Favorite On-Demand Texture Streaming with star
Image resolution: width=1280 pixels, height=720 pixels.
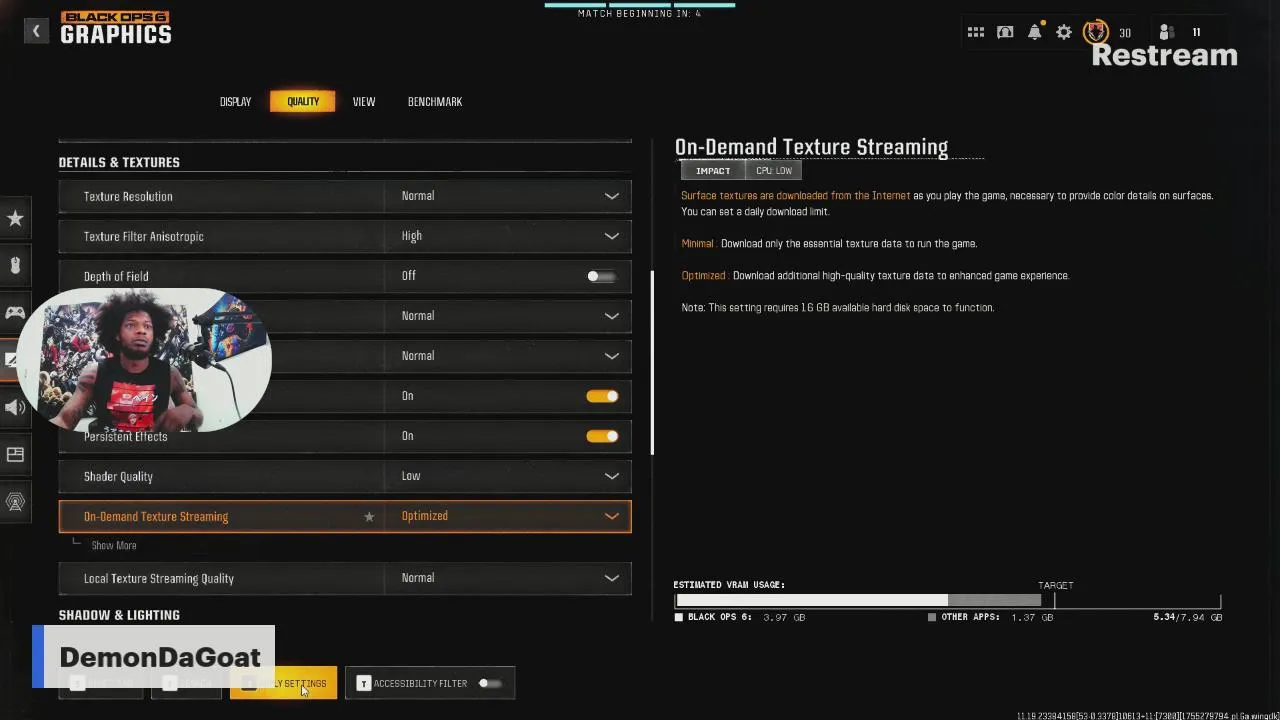pos(369,517)
